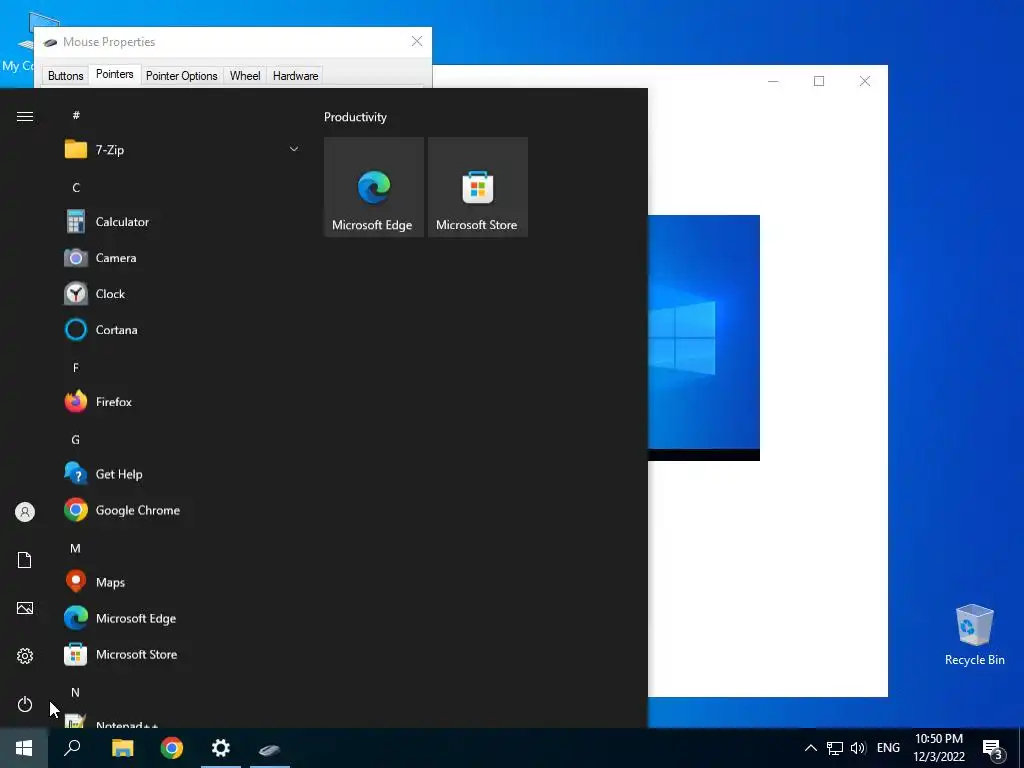Screen dimensions: 1024x768
Task: Click the Windows Start button
Action: click(x=24, y=748)
